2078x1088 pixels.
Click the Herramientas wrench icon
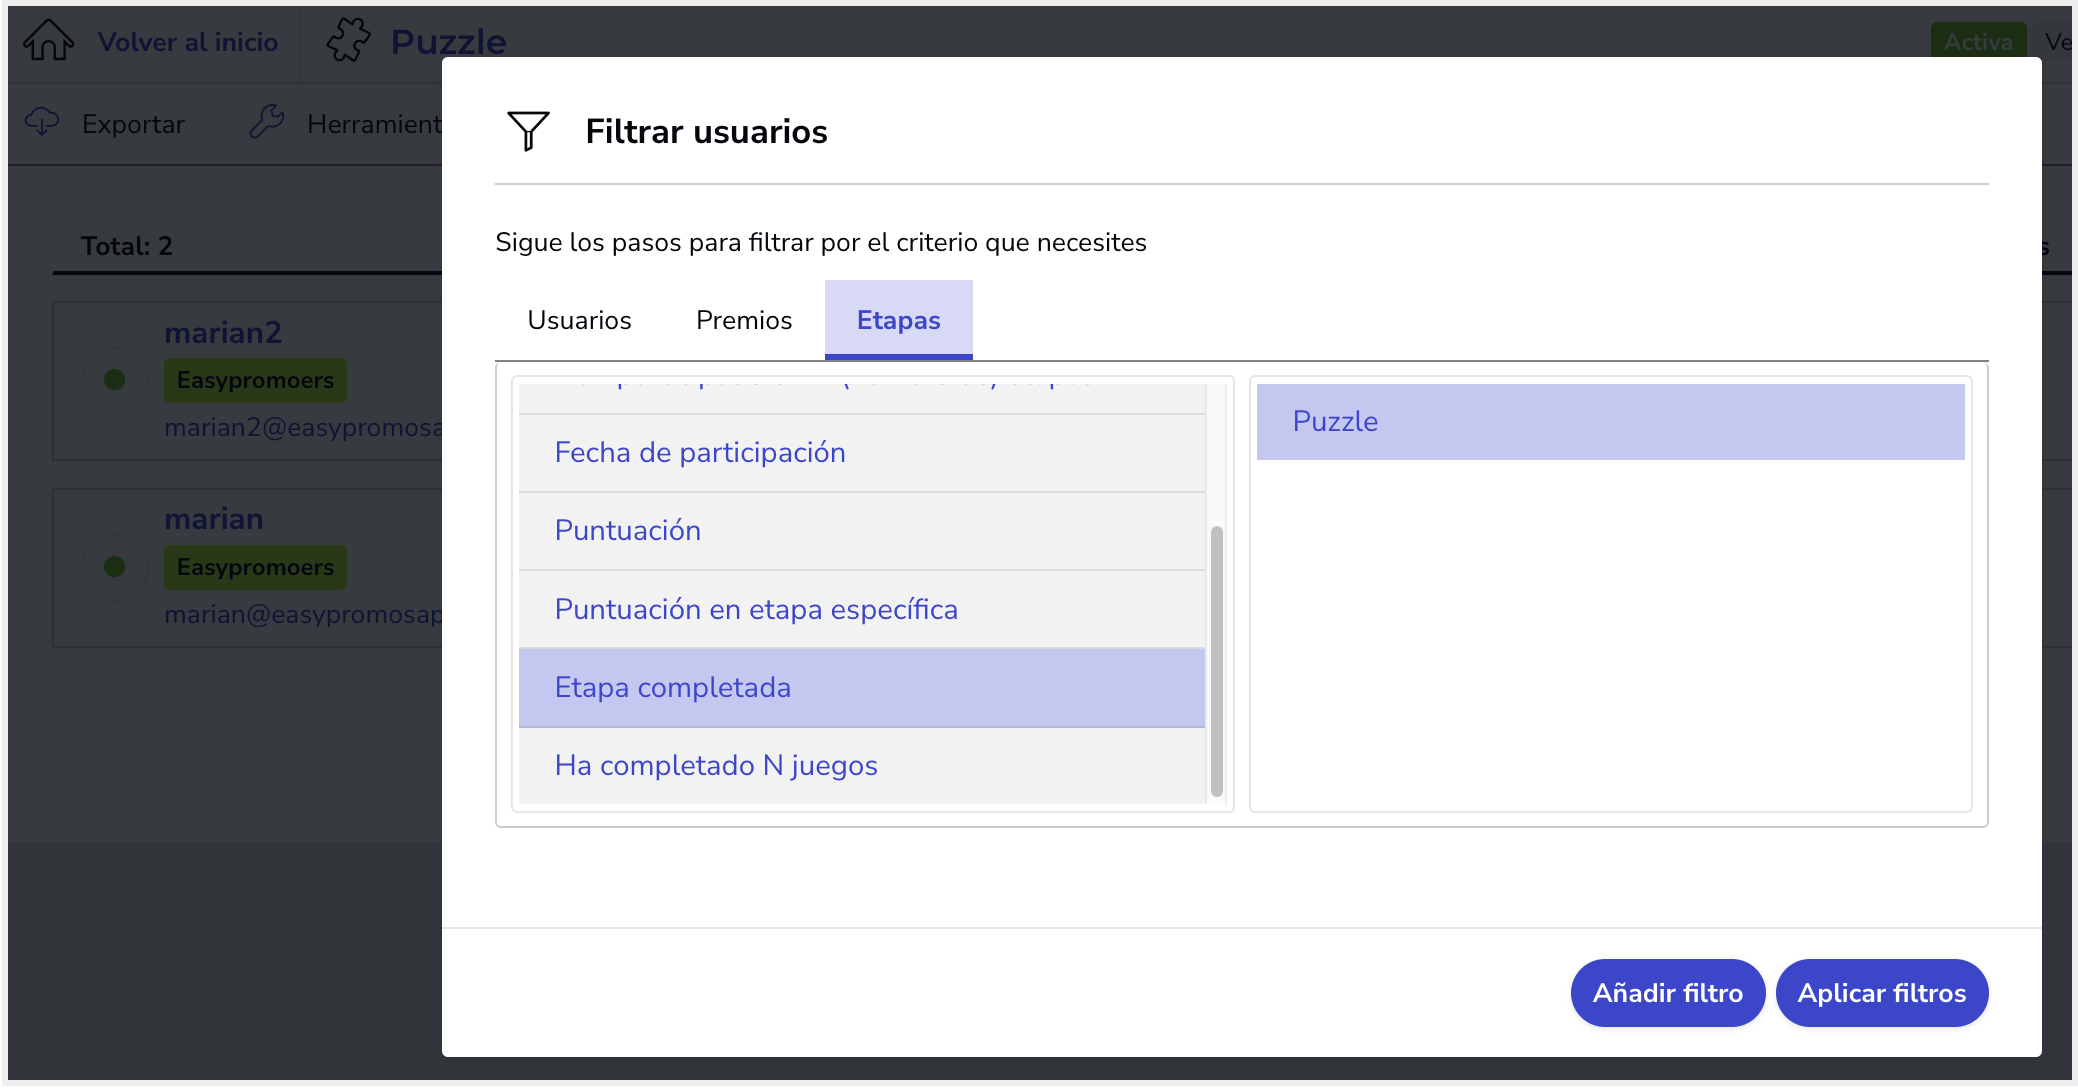pos(267,122)
